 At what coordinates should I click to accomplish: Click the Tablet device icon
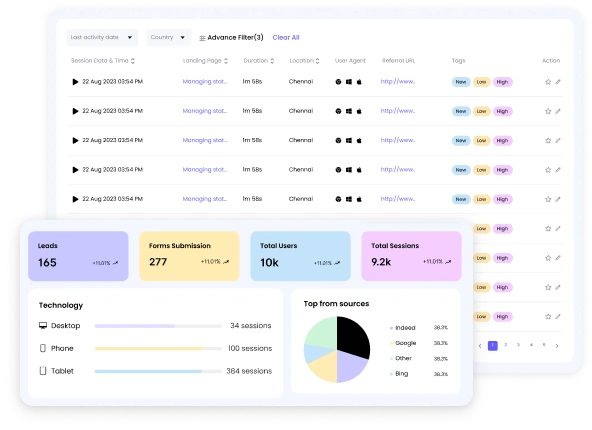(43, 371)
